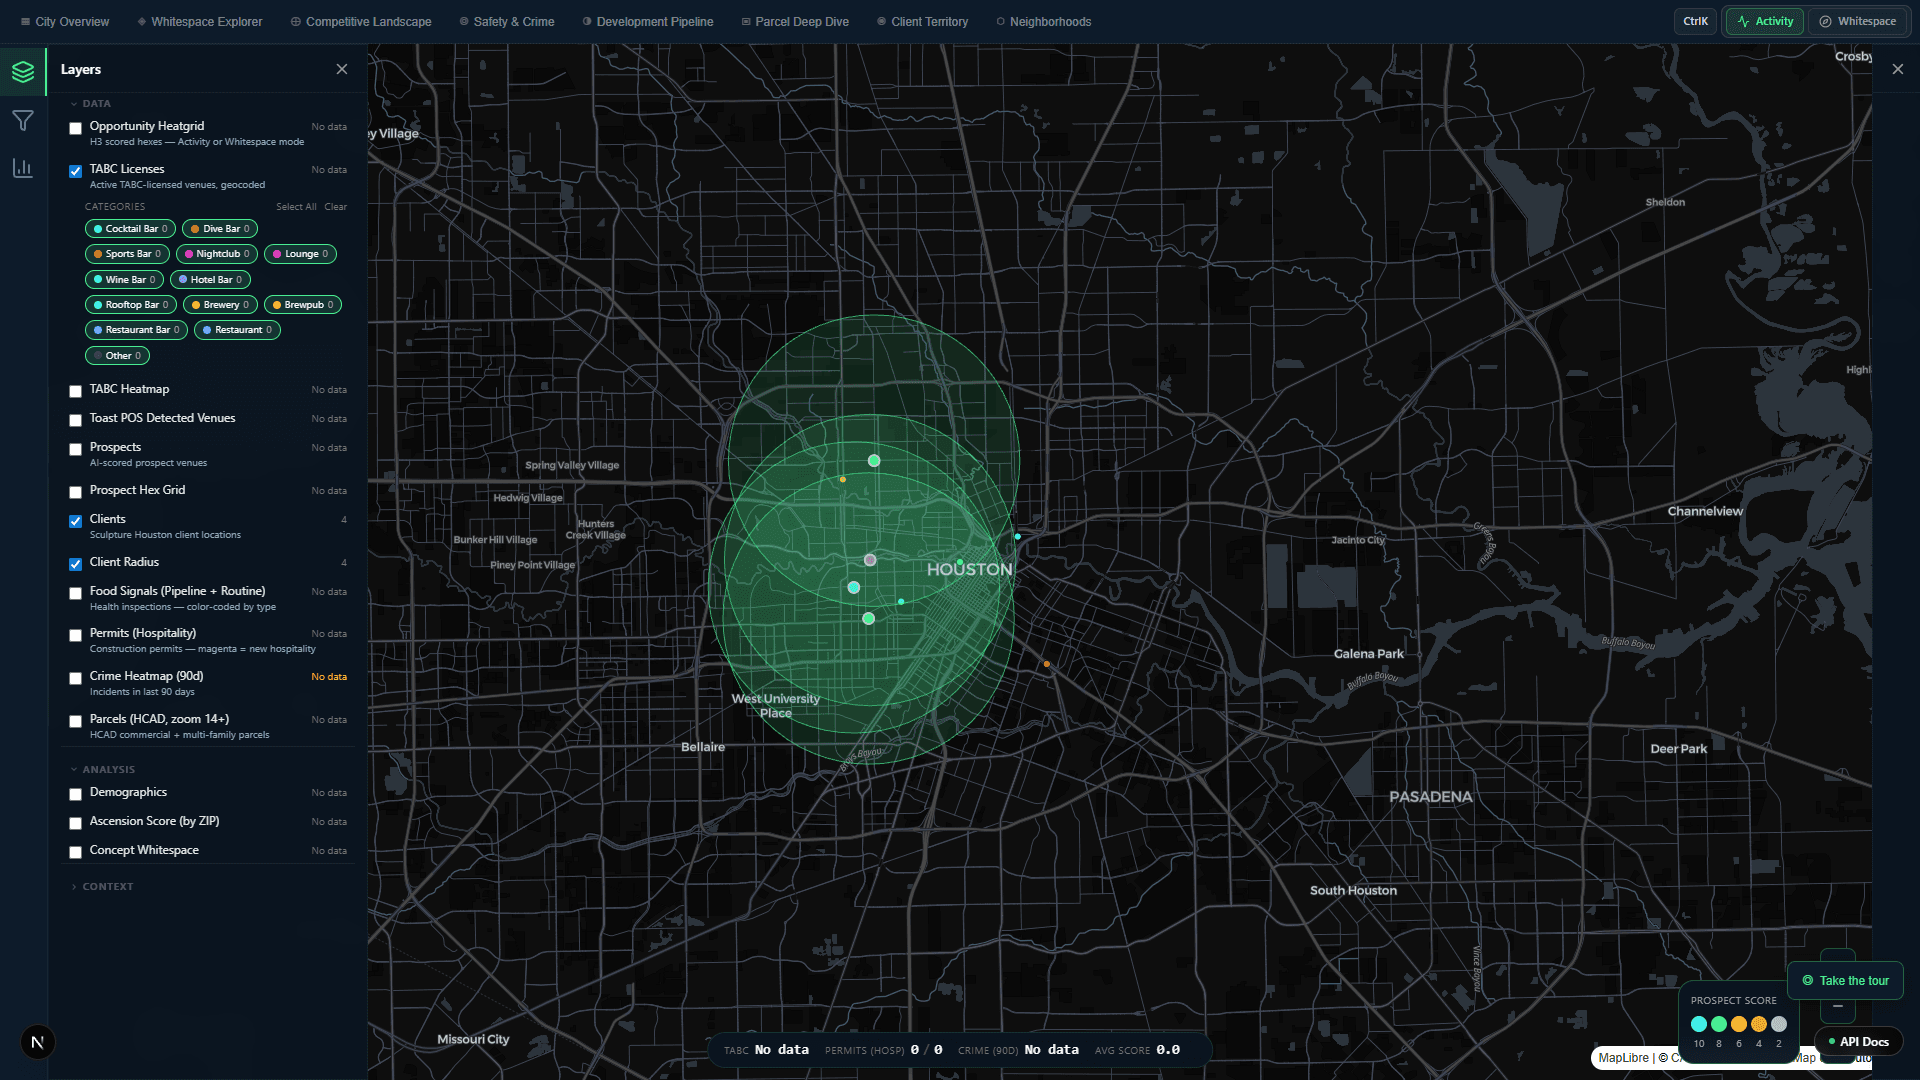Open the City Overview tab
This screenshot has height=1080, width=1920.
click(x=65, y=22)
